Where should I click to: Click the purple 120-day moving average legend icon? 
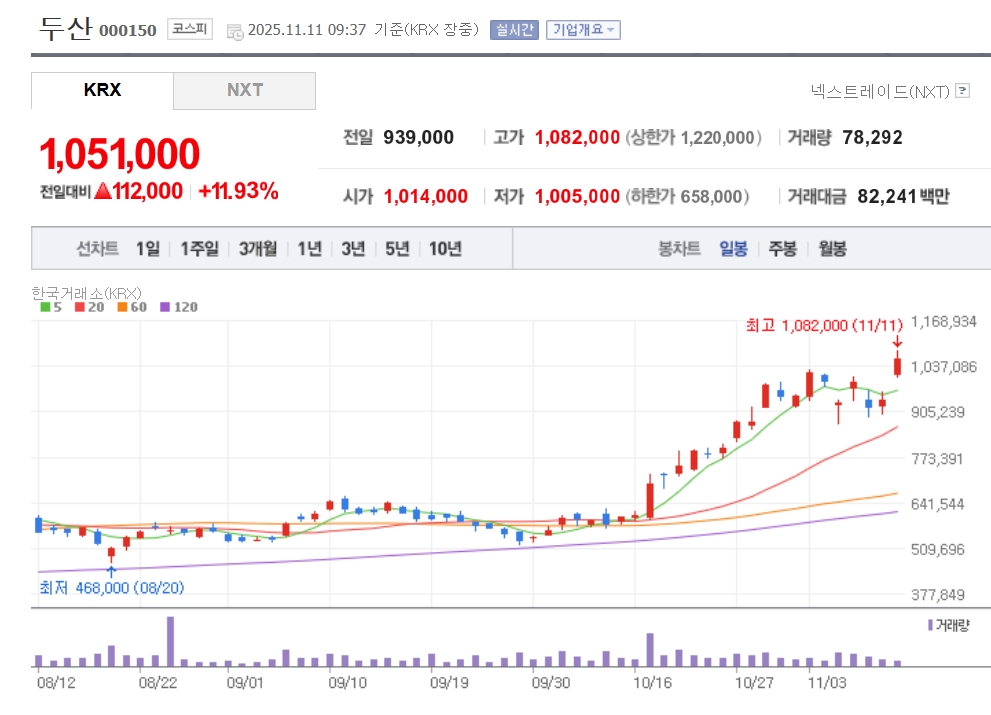coord(164,307)
